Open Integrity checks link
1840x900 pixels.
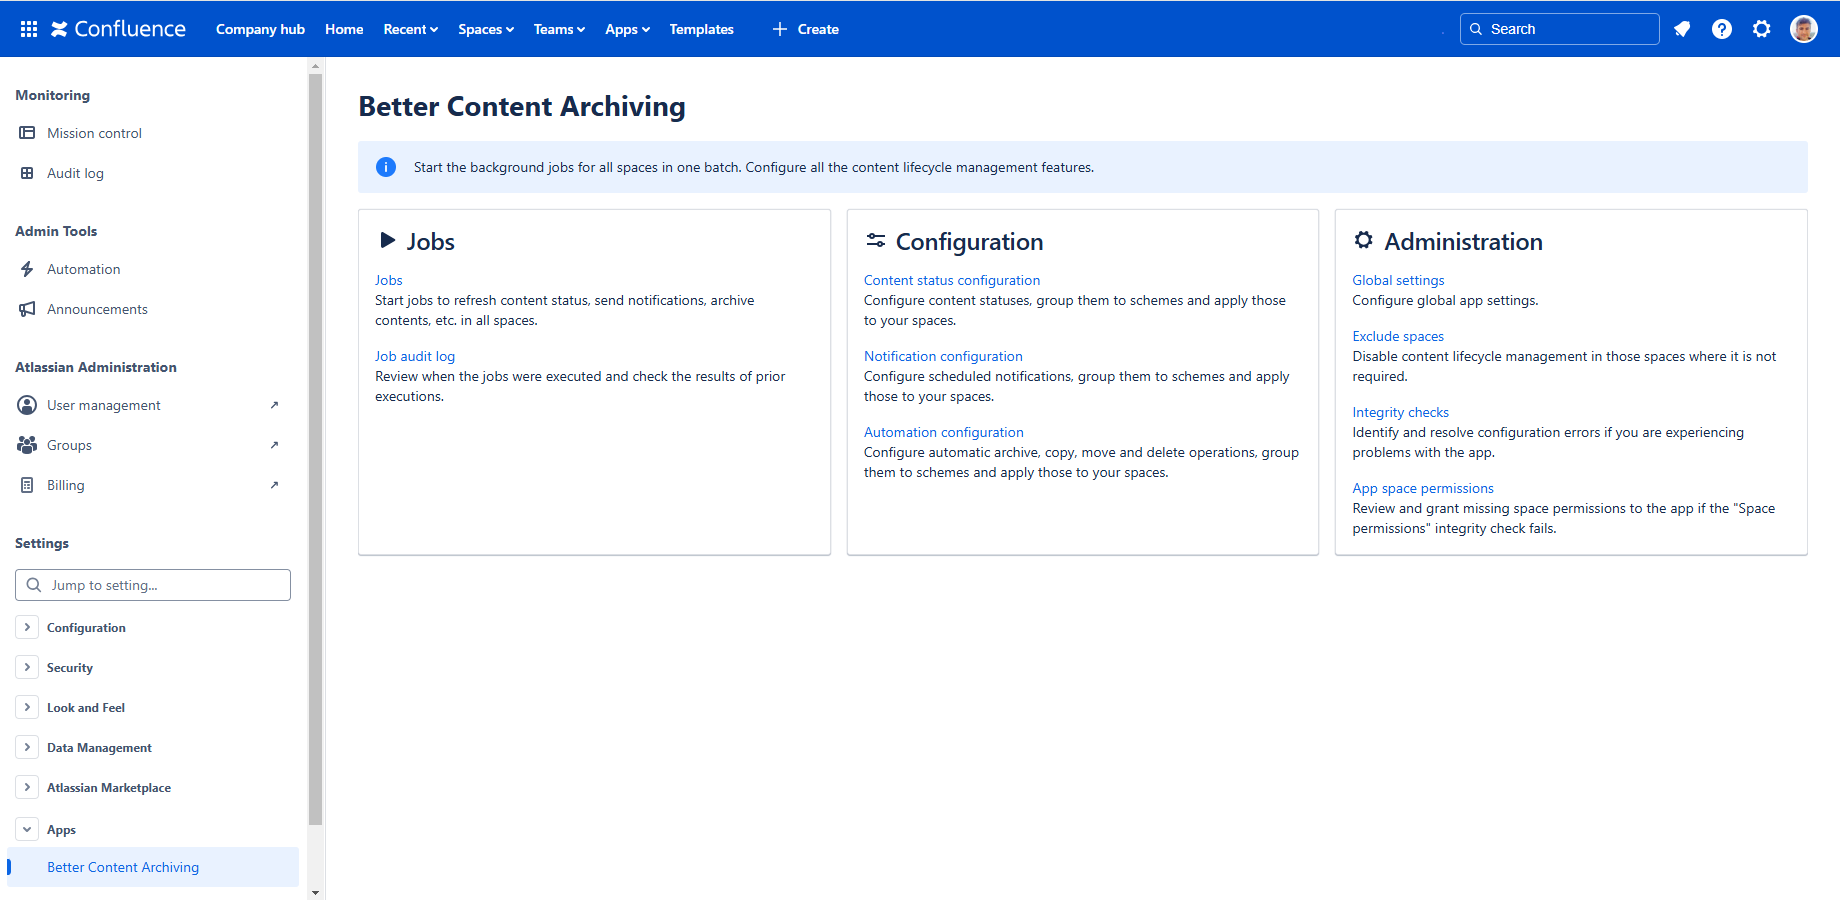pos(1401,412)
